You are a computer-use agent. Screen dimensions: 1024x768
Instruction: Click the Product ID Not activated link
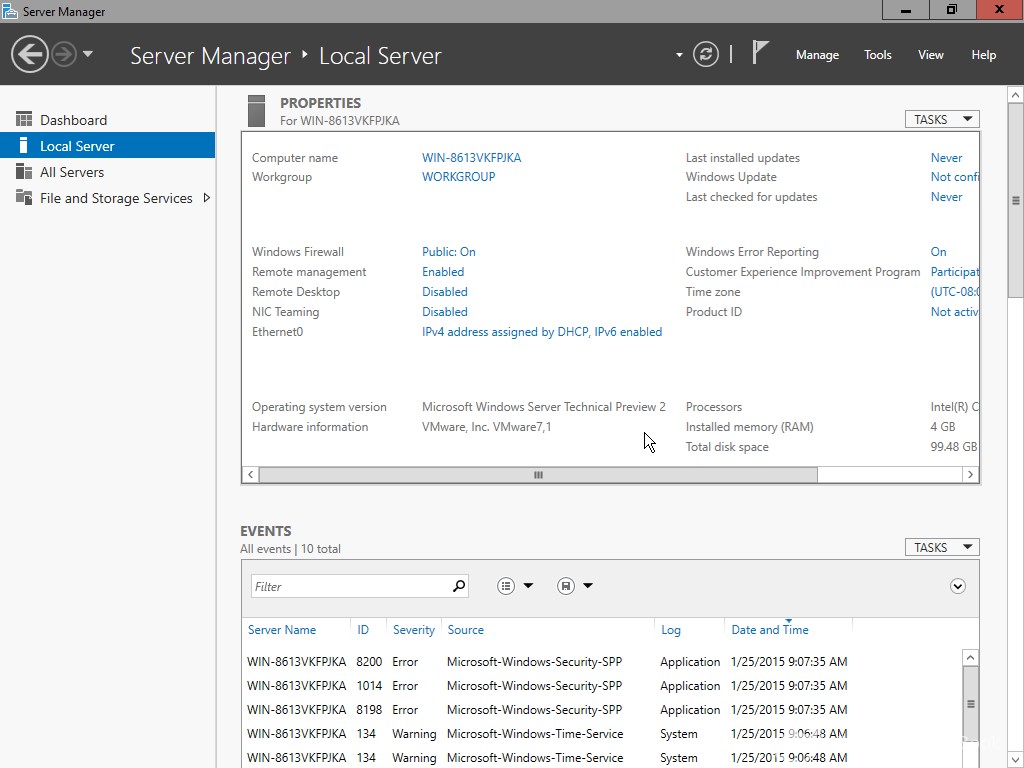pyautogui.click(x=954, y=312)
